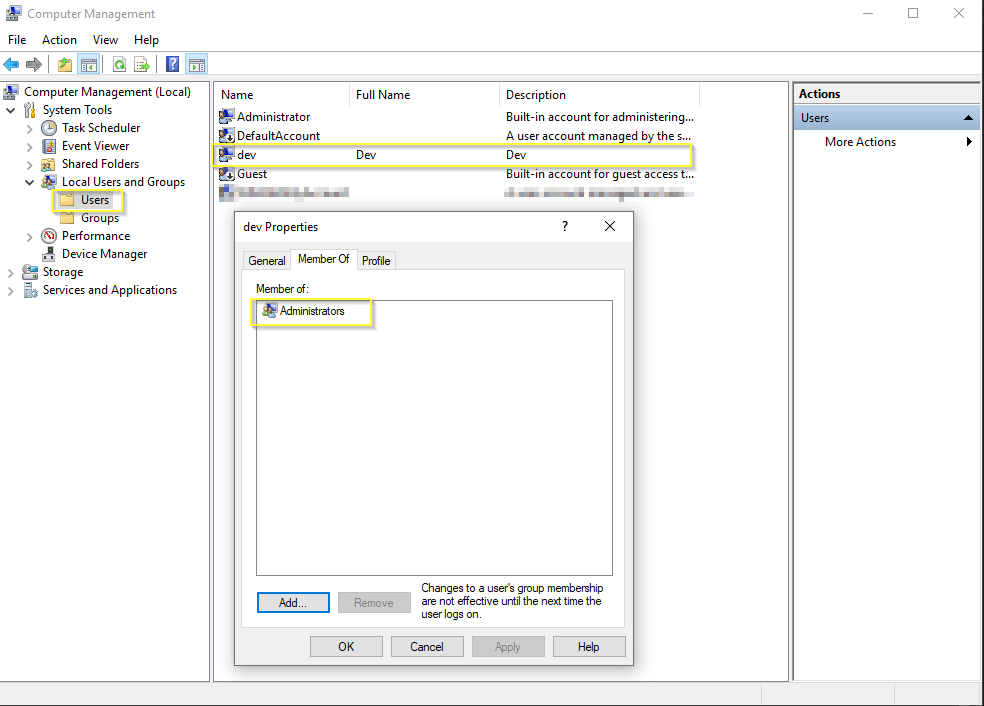This screenshot has height=706, width=984.
Task: Close the dev Properties dialog with X
Action: pos(610,227)
